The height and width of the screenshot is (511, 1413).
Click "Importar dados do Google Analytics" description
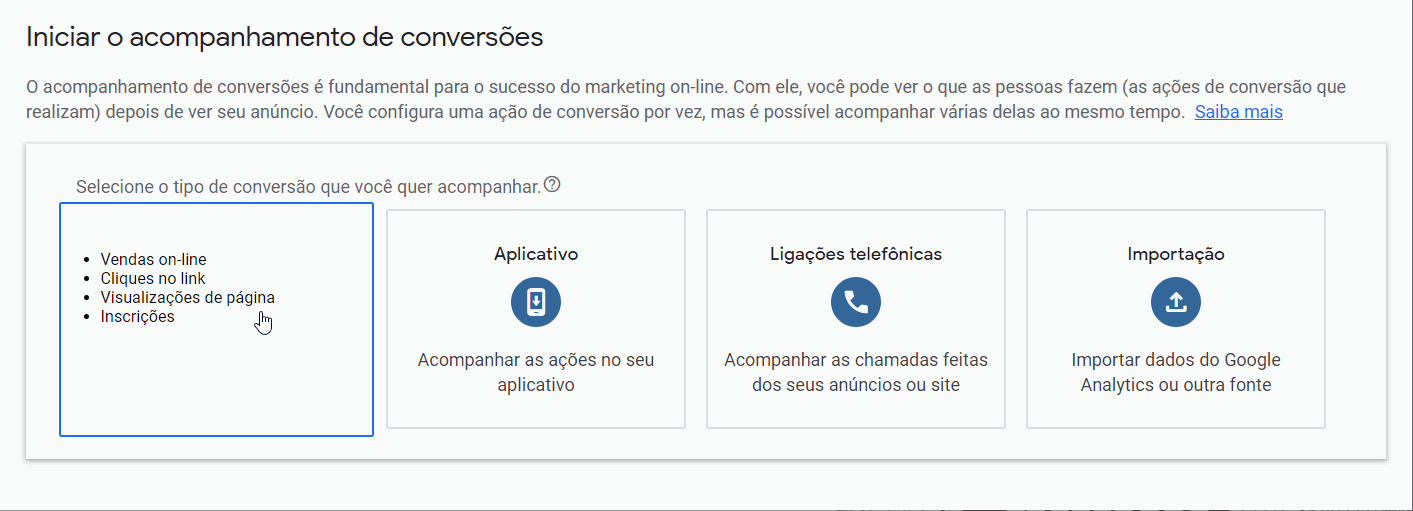(1176, 372)
